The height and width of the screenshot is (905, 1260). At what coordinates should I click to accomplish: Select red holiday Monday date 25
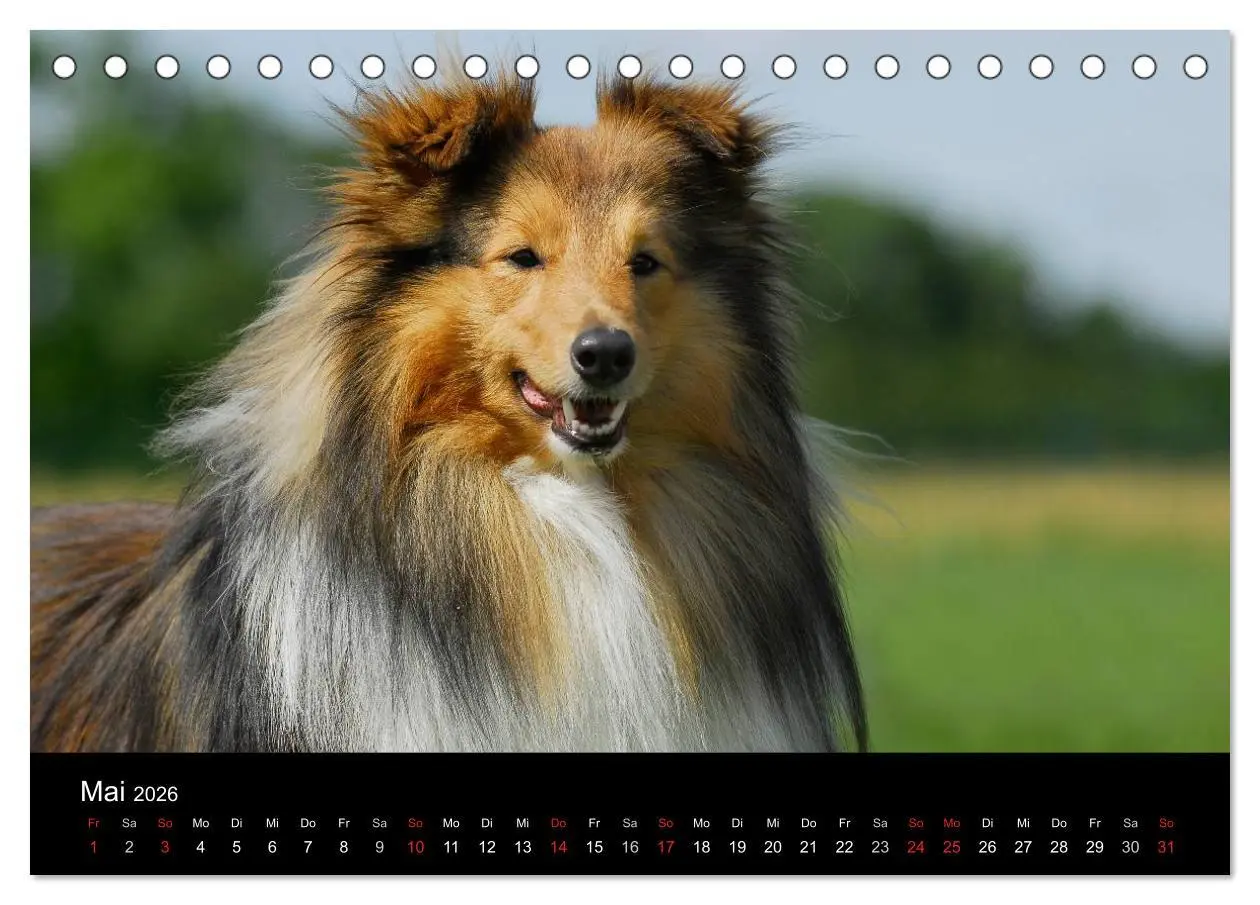952,847
